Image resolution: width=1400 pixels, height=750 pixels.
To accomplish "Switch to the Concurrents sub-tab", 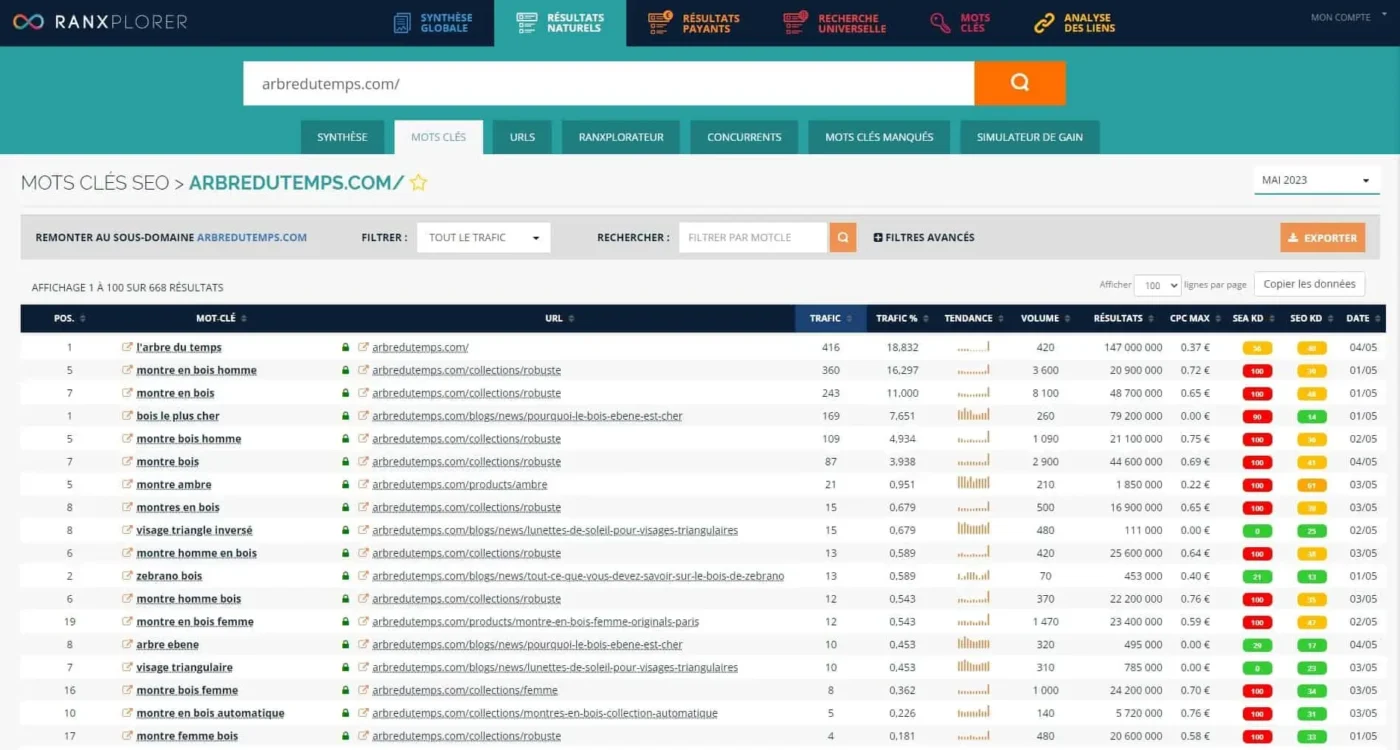I will click(744, 137).
